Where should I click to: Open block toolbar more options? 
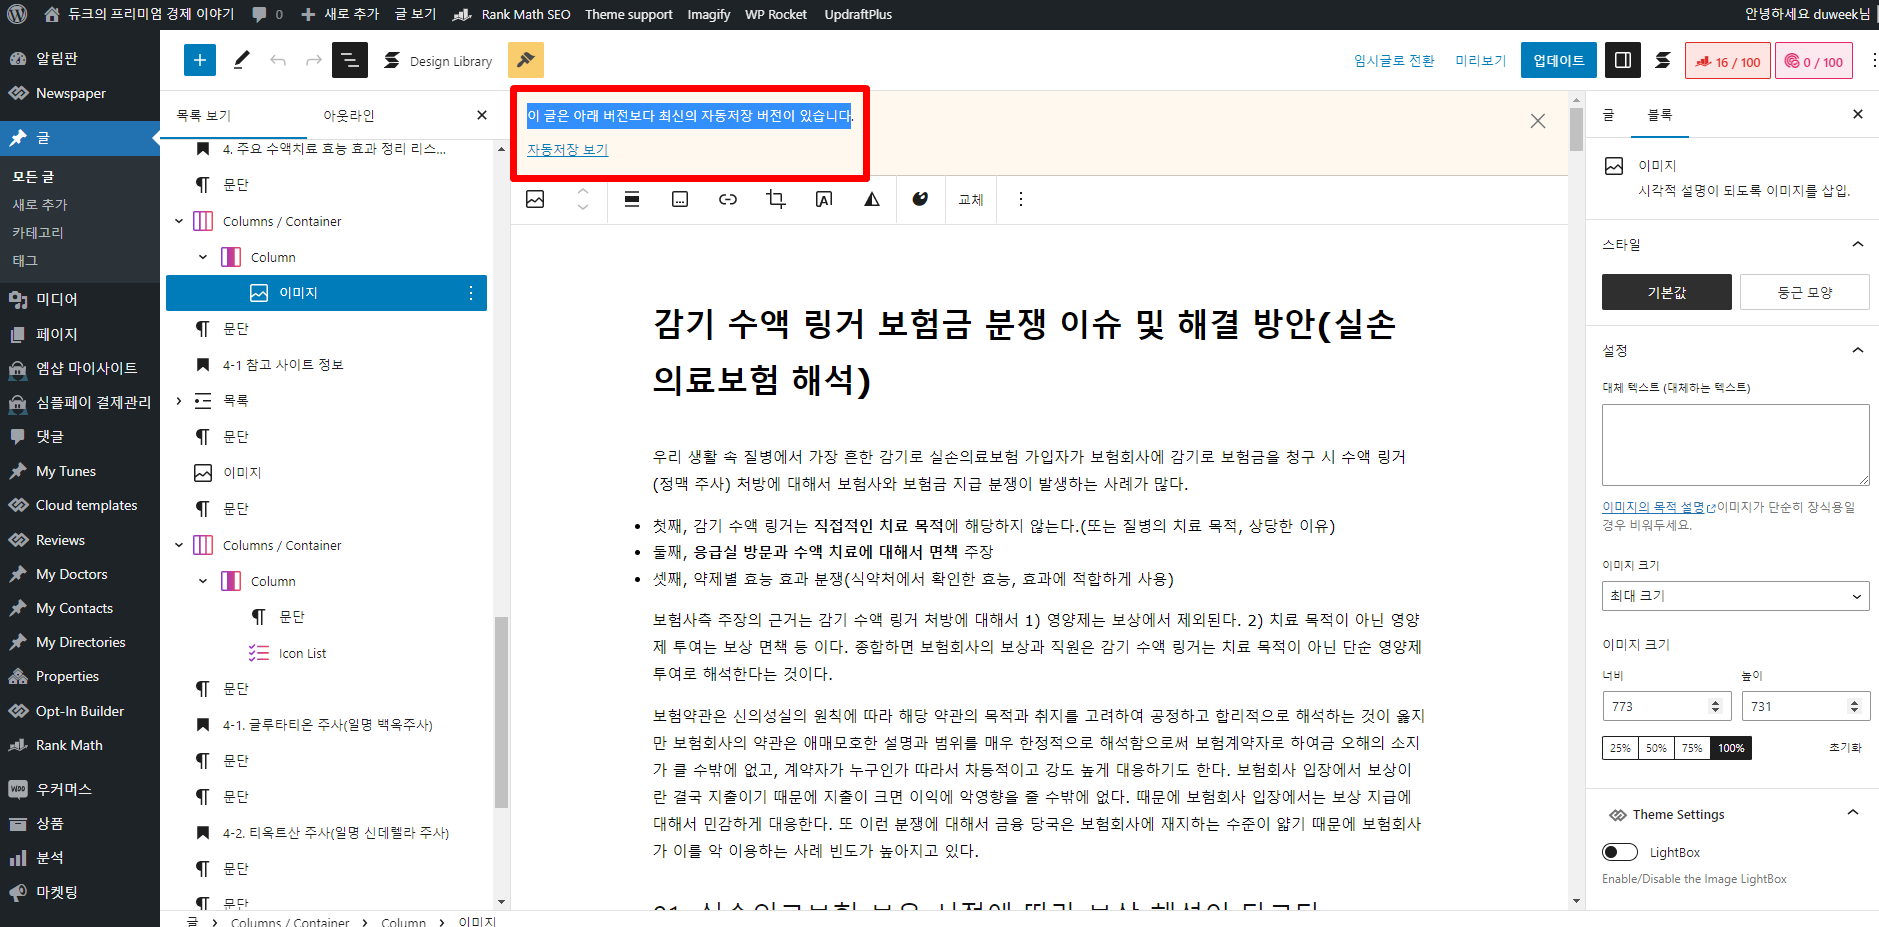[x=1020, y=199]
